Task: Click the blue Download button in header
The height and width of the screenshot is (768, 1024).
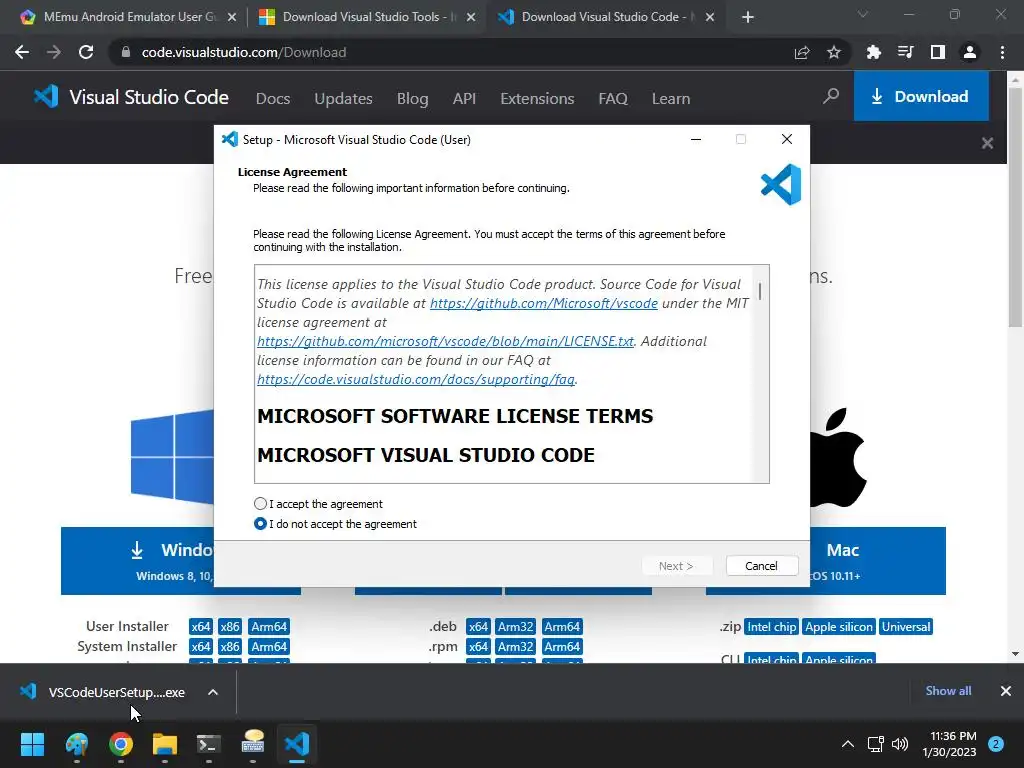Action: click(921, 96)
